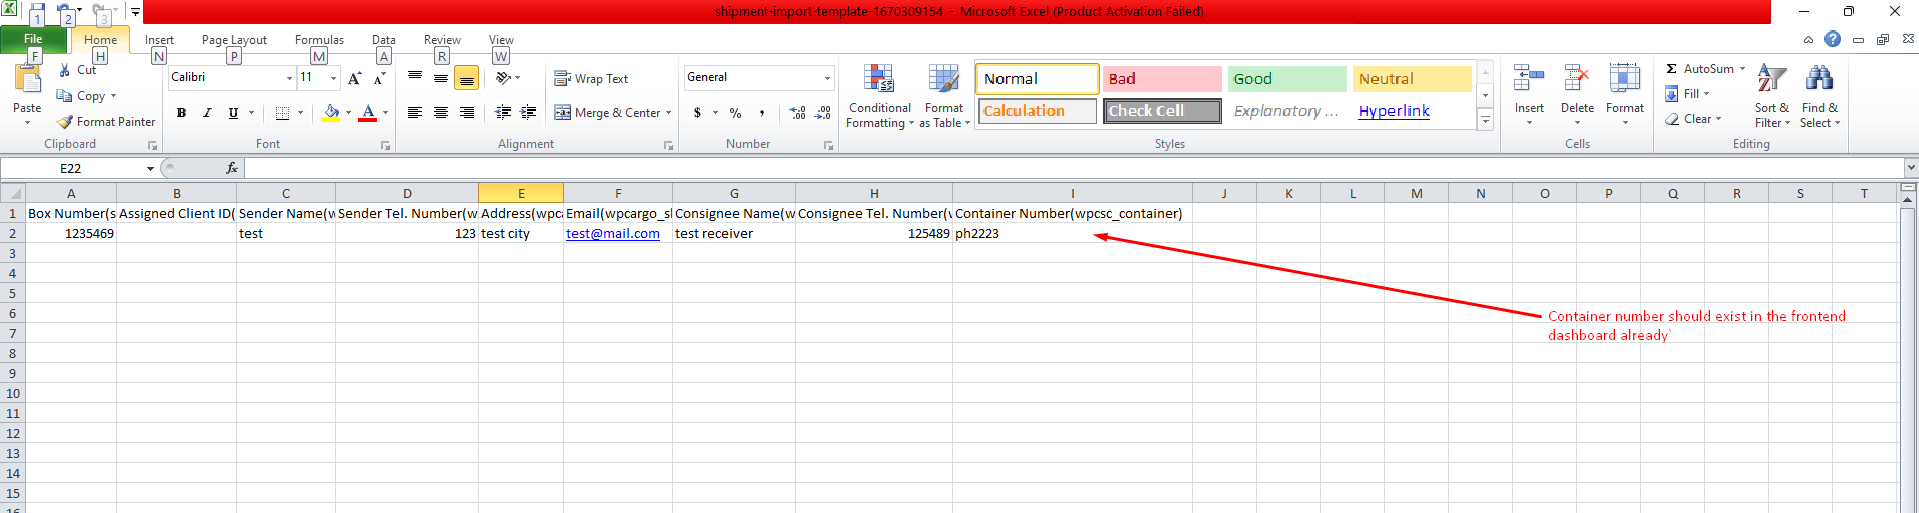Click the AutoSum sigma icon

point(1671,69)
